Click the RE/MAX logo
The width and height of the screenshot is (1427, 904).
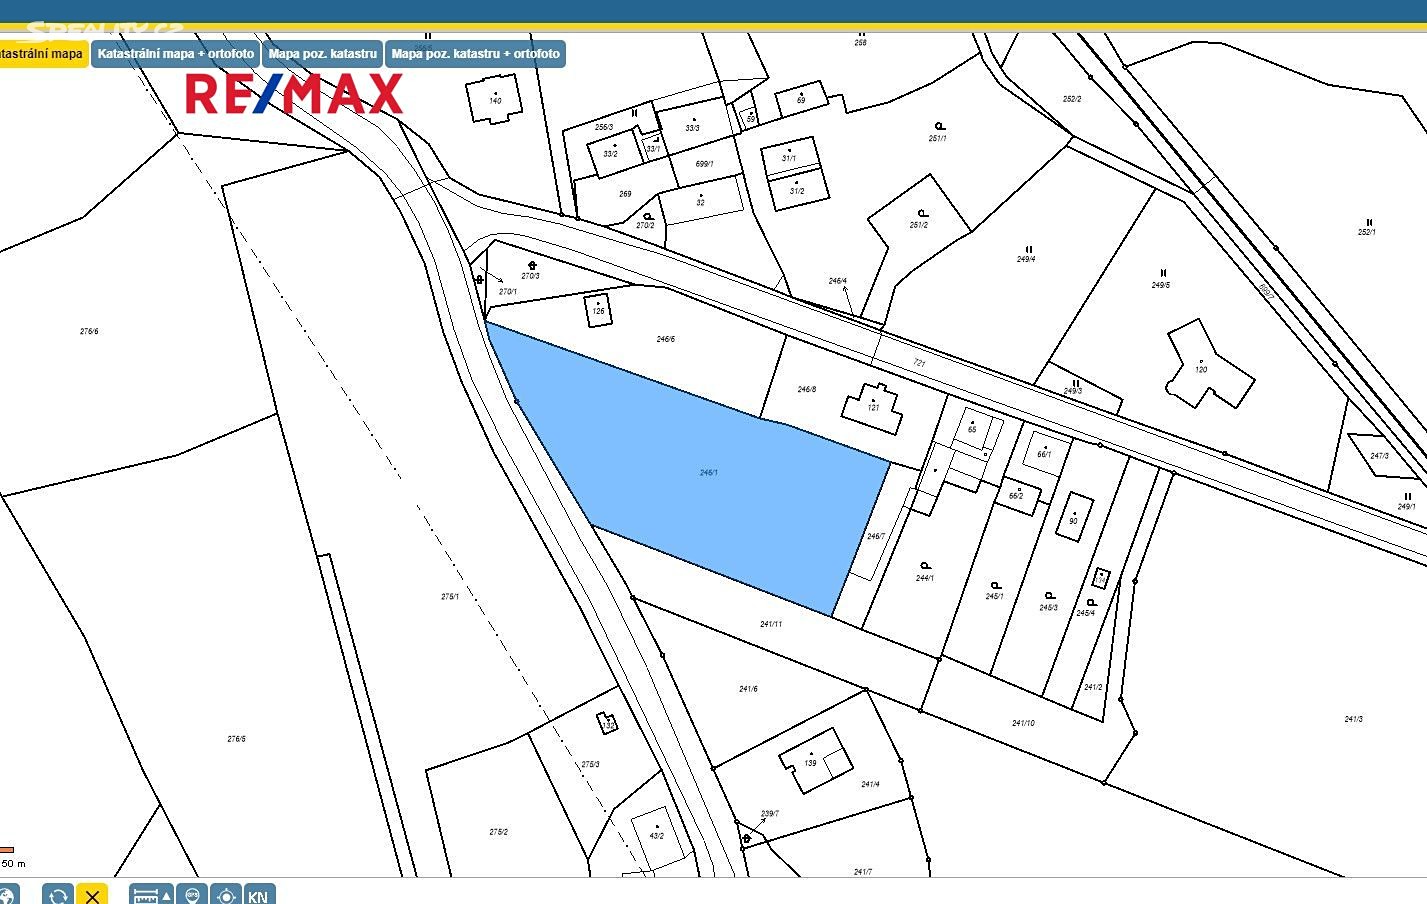[x=294, y=93]
